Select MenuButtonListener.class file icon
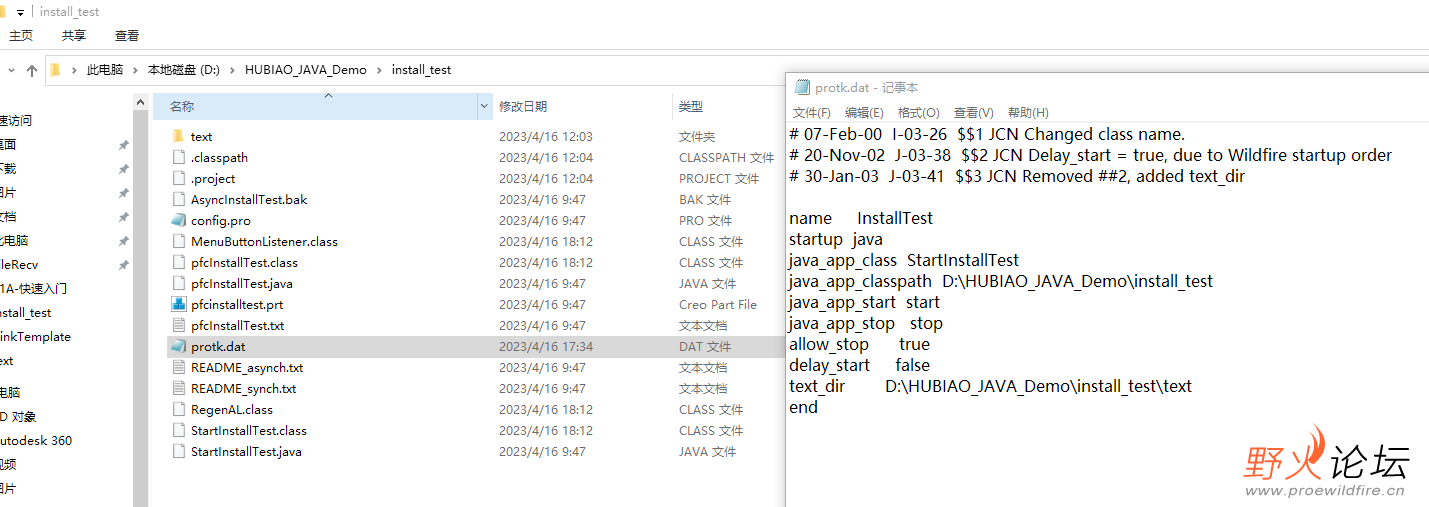Image resolution: width=1429 pixels, height=507 pixels. (178, 241)
